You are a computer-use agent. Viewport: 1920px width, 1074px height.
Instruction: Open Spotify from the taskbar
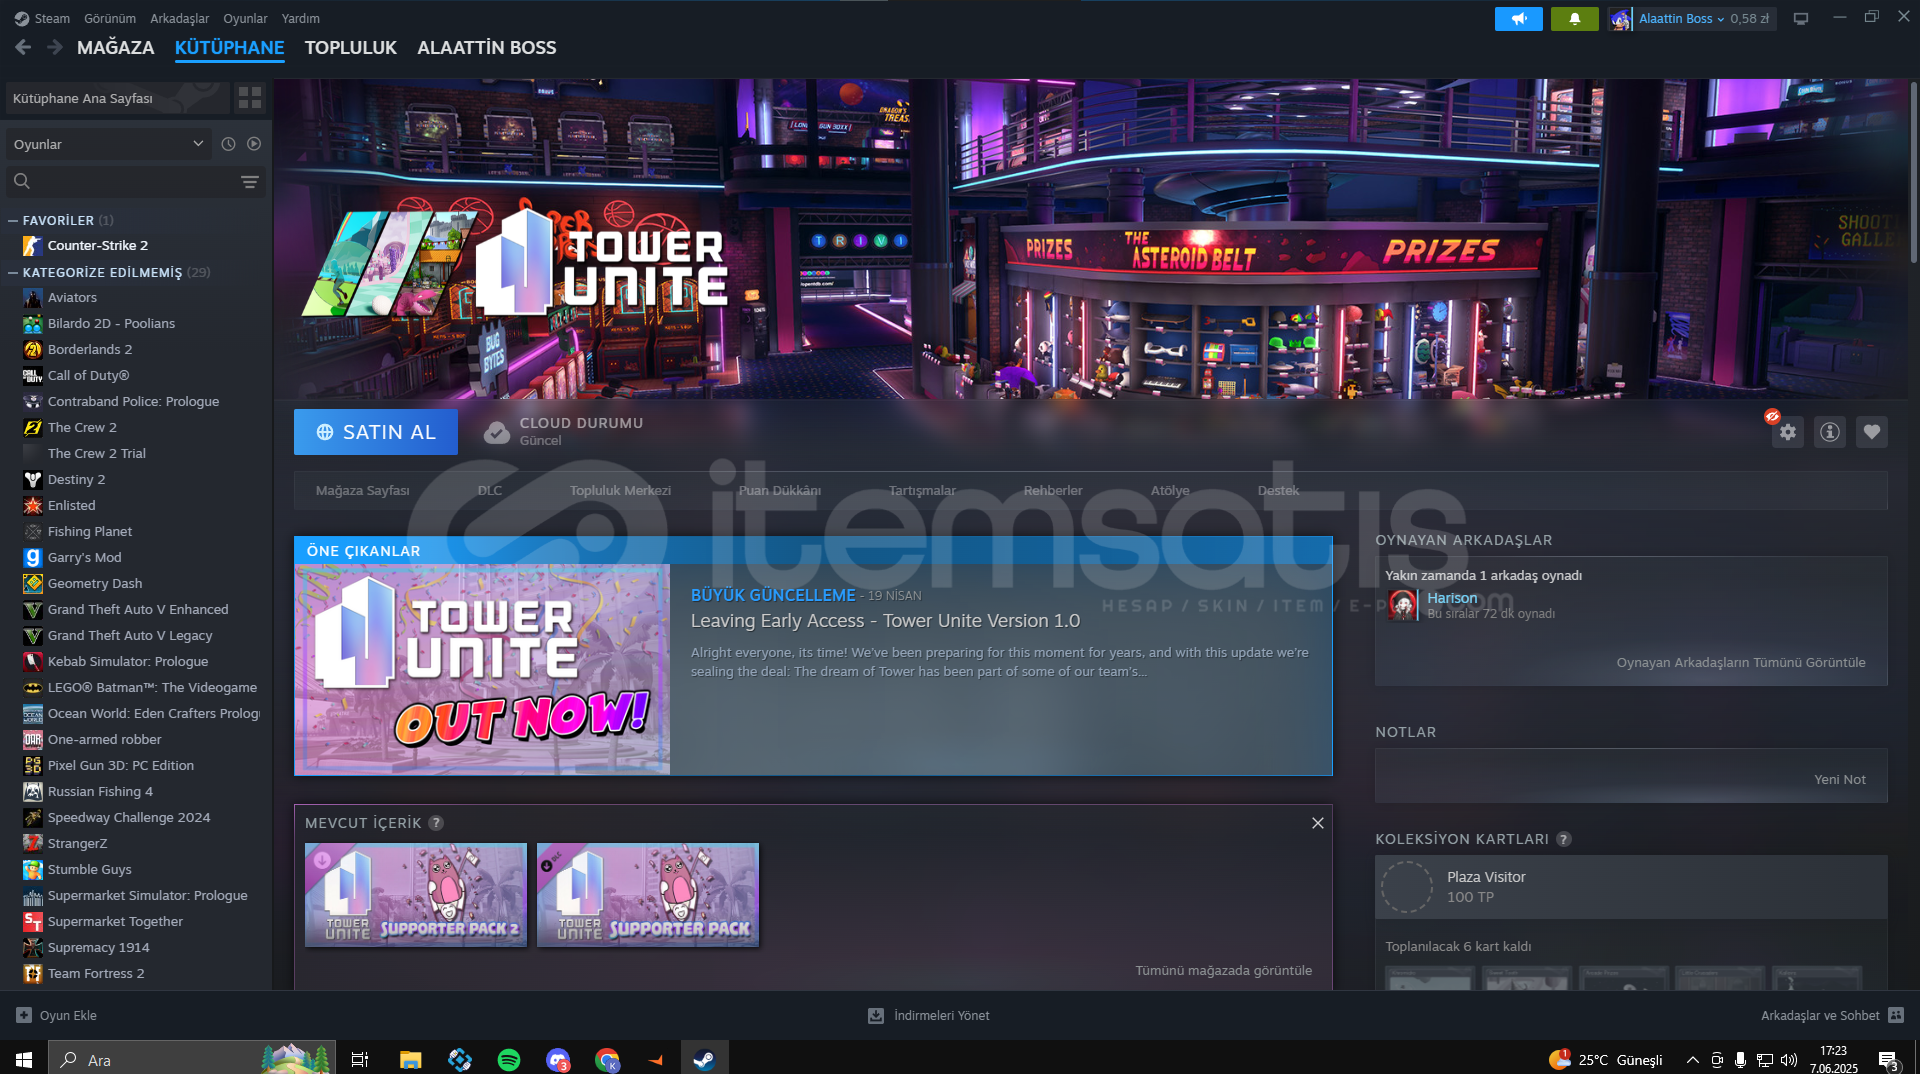coord(508,1060)
